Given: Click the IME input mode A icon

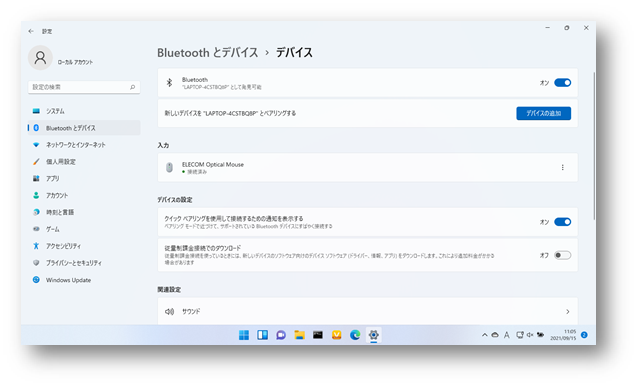Looking at the screenshot, I should 507,335.
